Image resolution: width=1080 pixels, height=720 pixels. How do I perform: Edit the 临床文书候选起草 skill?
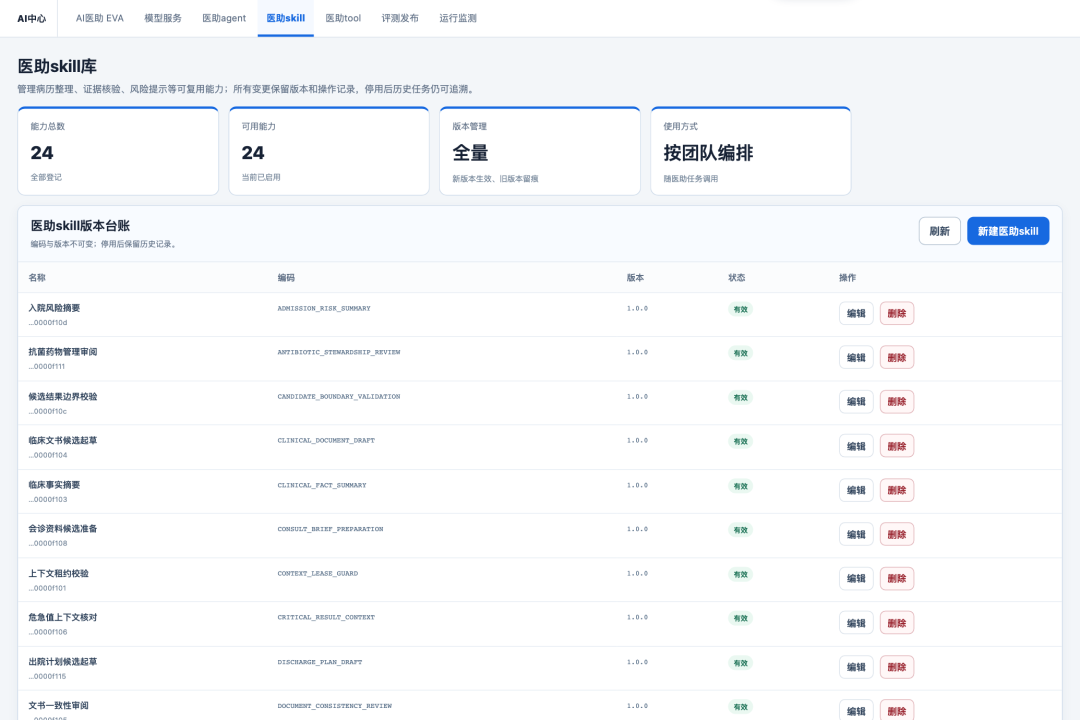pos(856,446)
